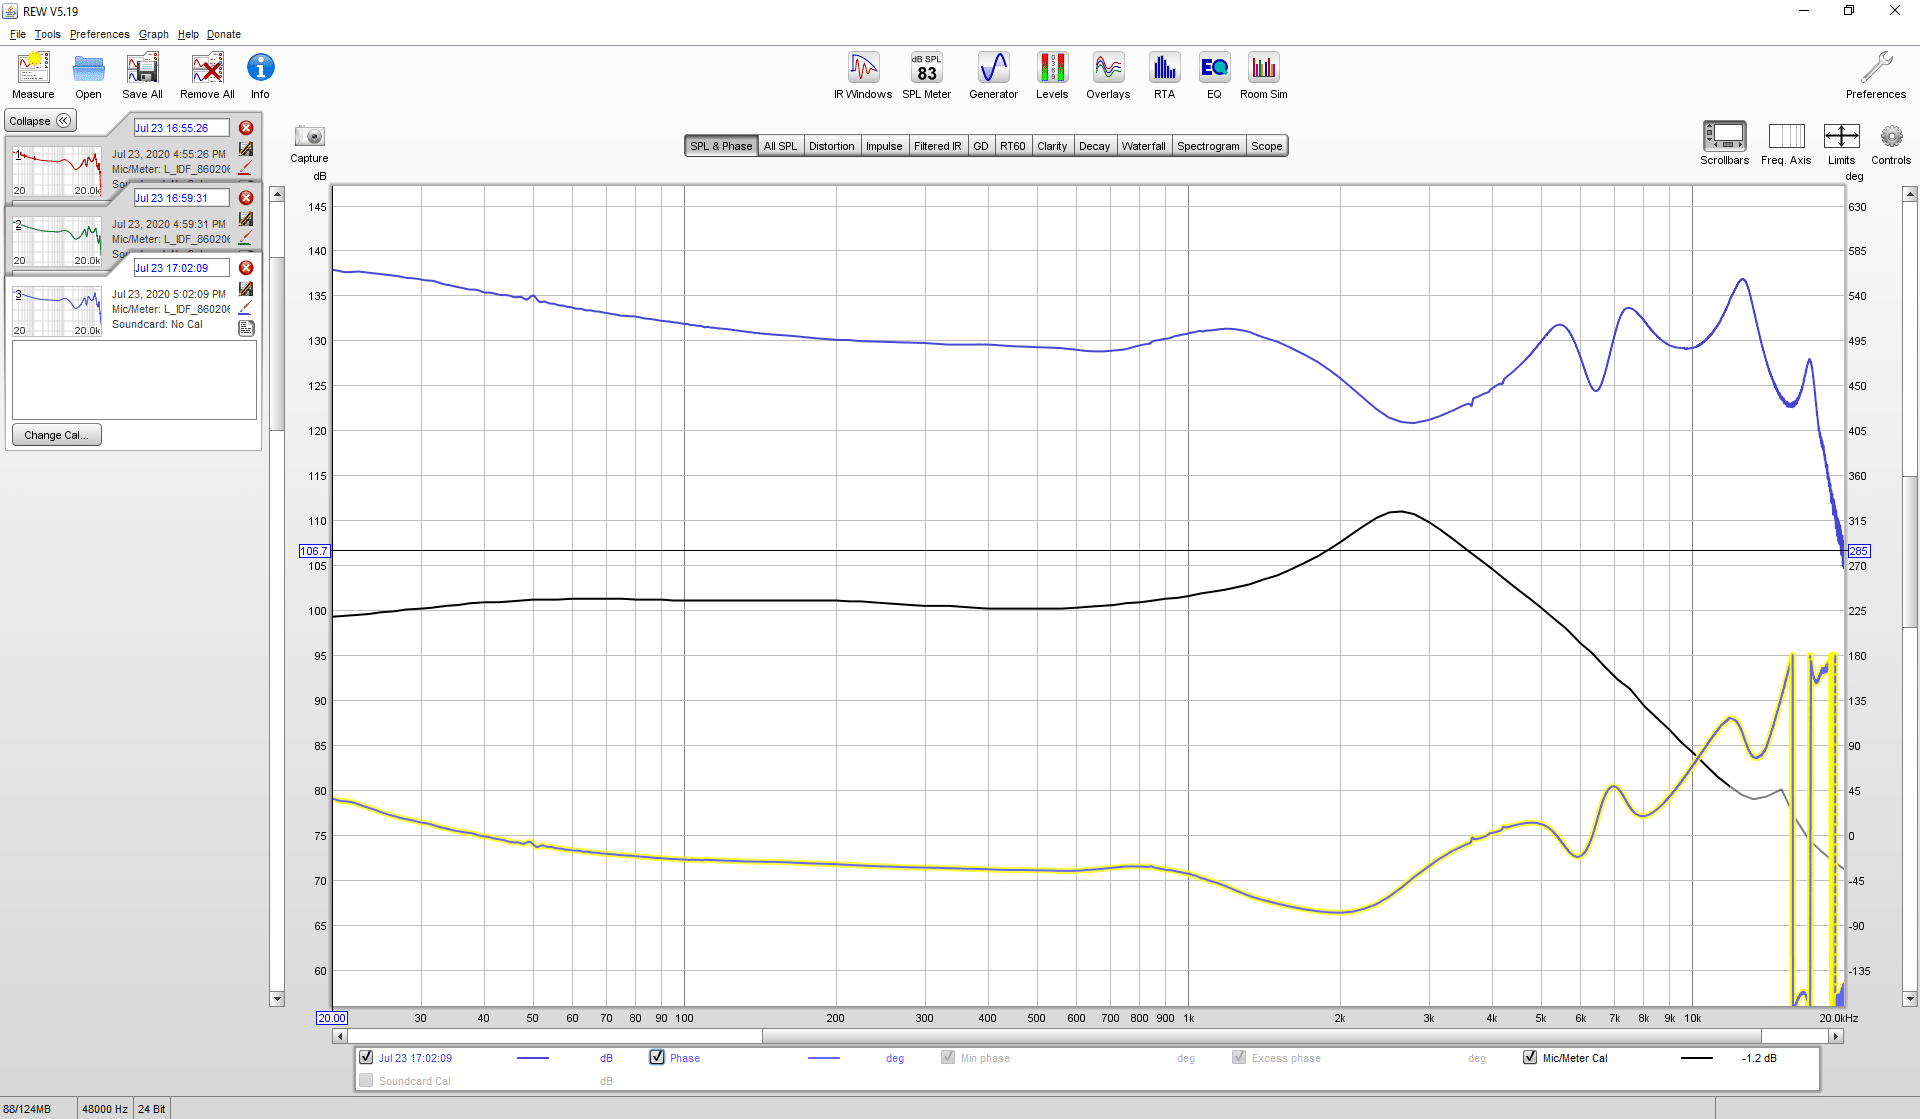Delete the Jul 23 16:59:31 measurement
This screenshot has width=1920, height=1119.
(x=246, y=198)
